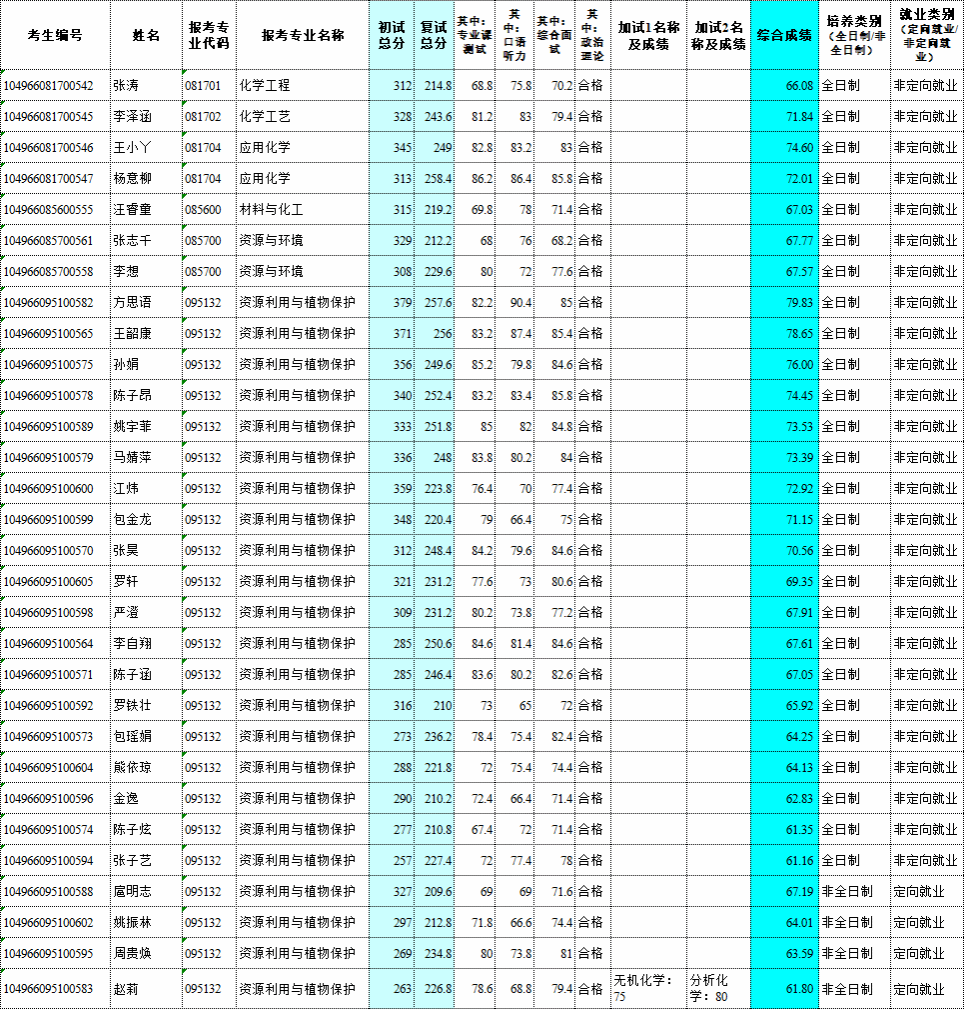Select the 分析化学 extra exam cell

[718, 988]
